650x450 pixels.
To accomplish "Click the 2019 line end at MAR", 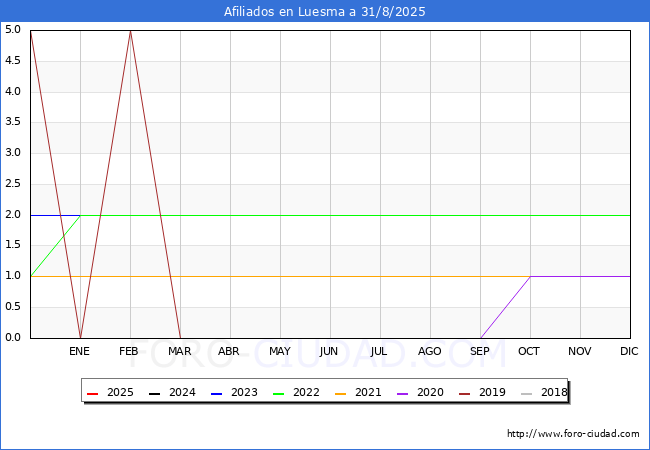I will tap(180, 338).
